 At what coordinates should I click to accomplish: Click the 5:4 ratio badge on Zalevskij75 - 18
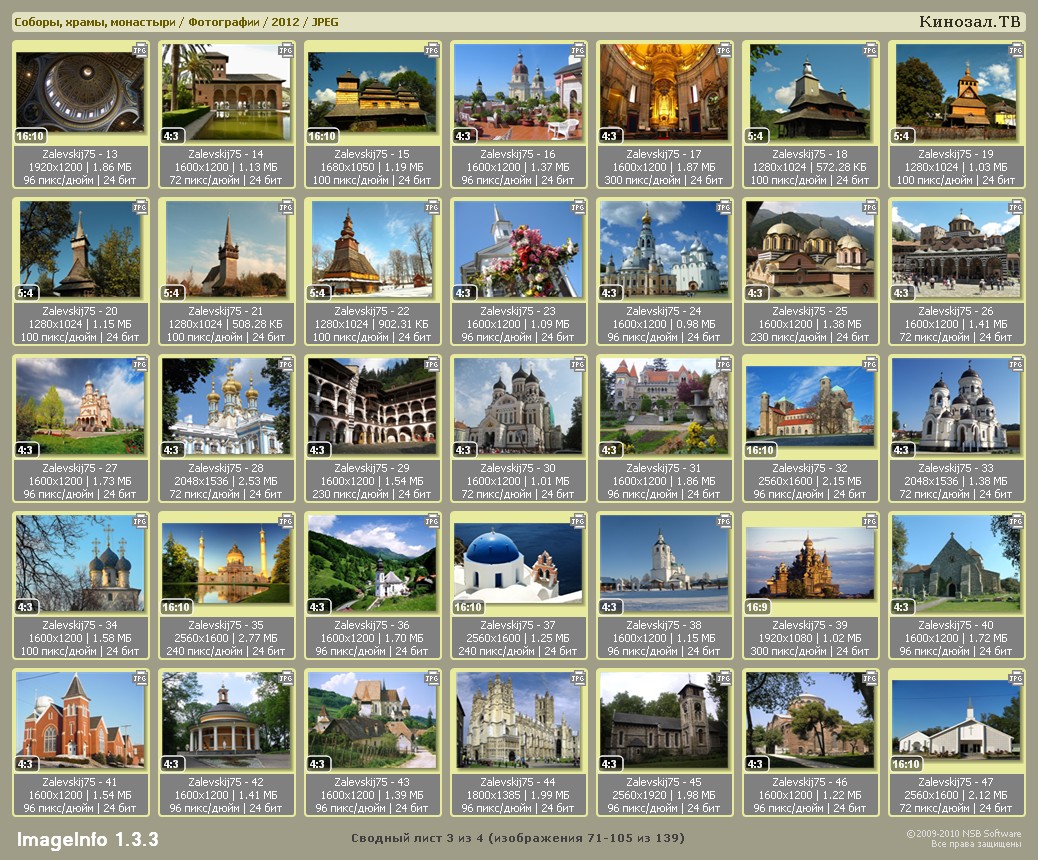pos(757,136)
